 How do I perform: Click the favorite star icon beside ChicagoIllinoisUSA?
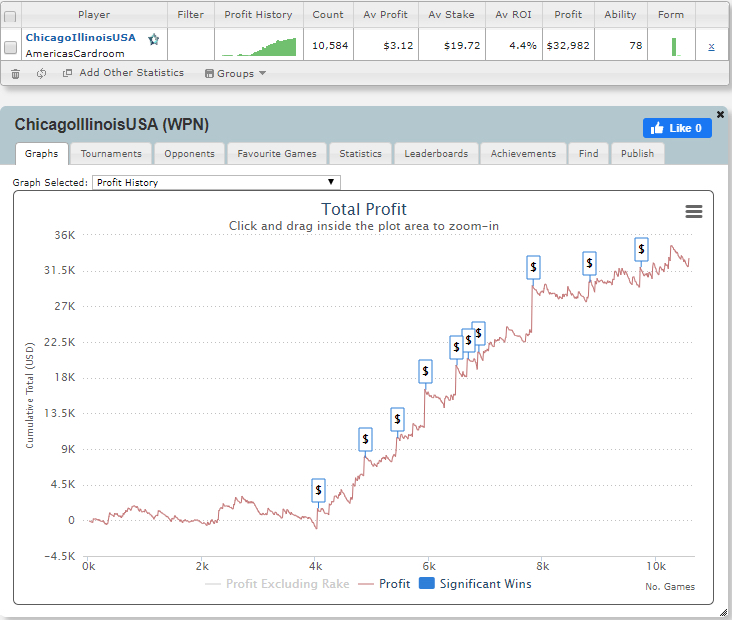point(153,39)
